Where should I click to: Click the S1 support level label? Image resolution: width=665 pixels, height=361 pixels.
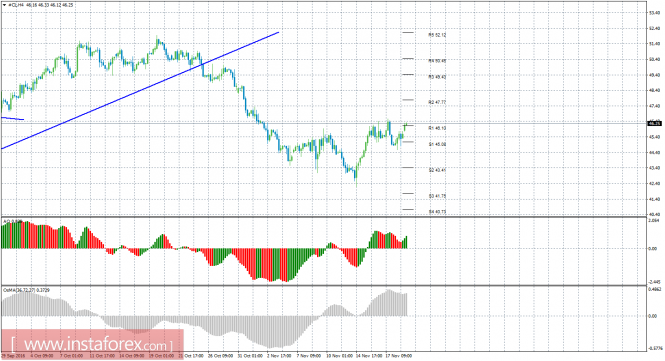[437, 144]
